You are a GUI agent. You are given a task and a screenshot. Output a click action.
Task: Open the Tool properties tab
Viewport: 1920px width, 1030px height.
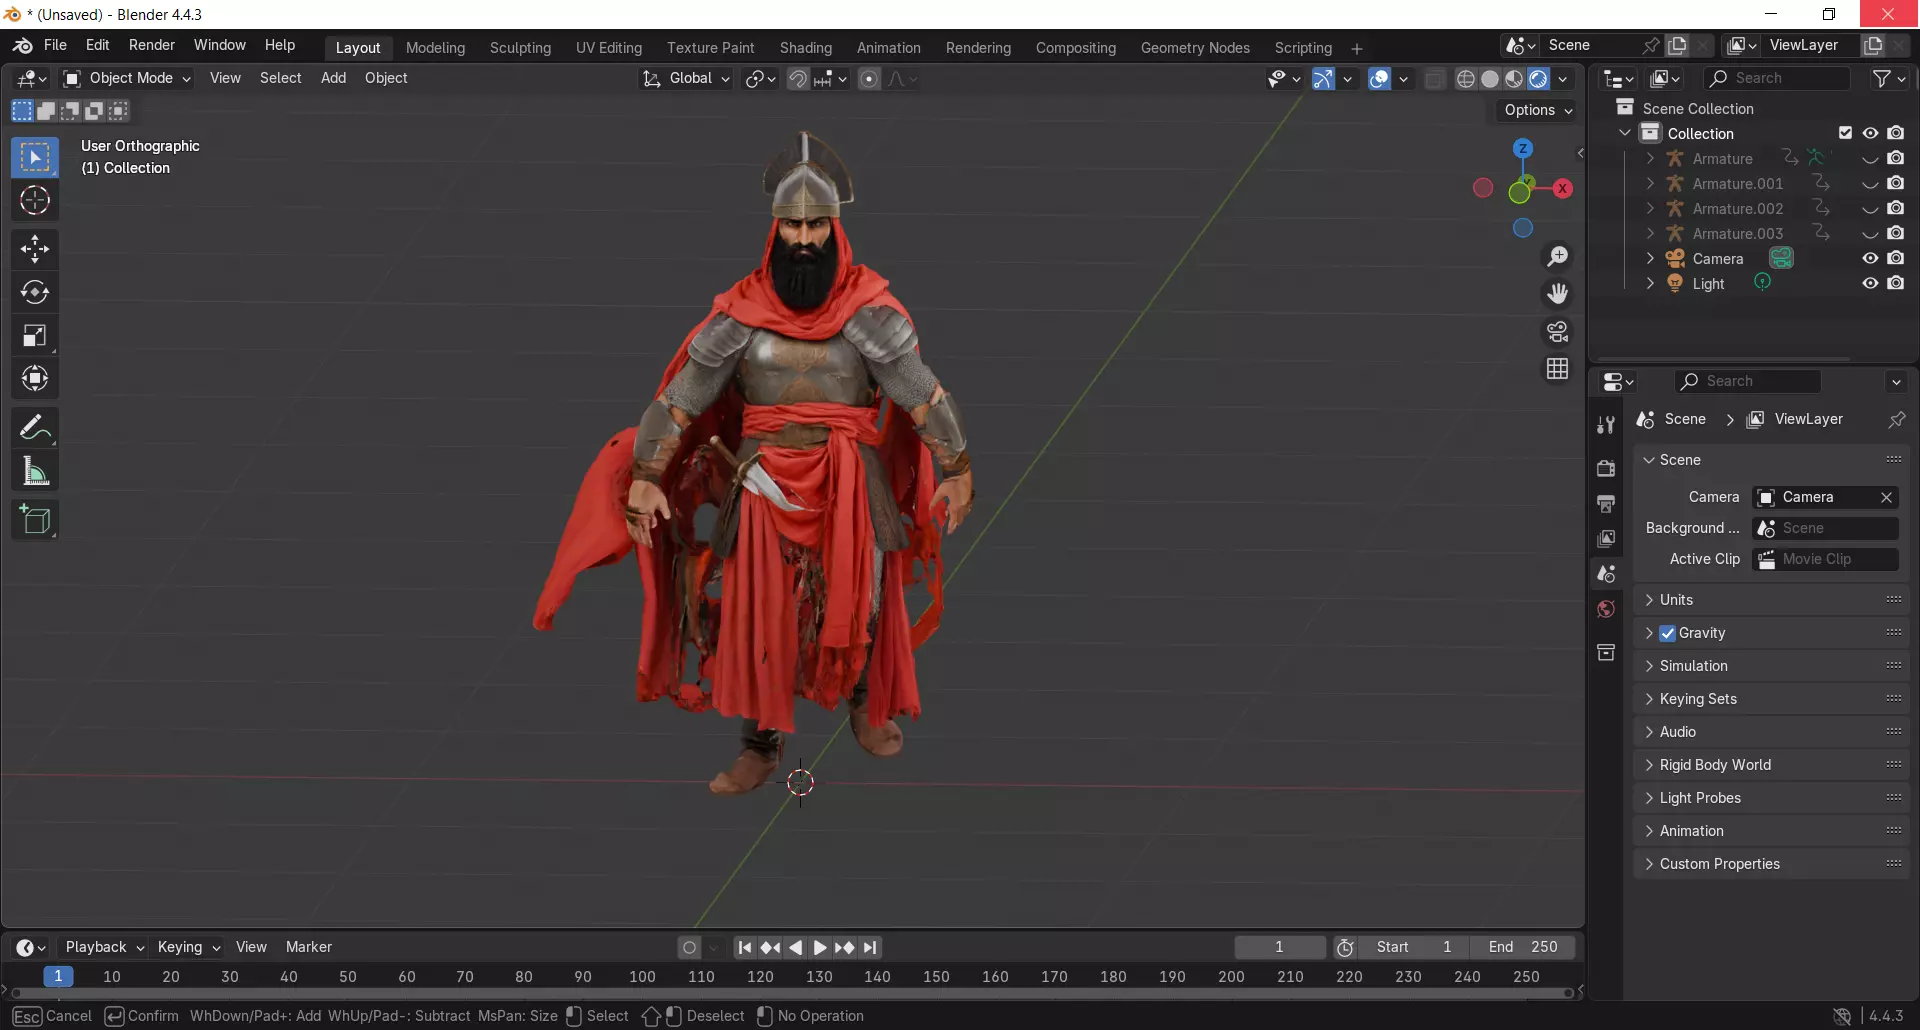1606,425
